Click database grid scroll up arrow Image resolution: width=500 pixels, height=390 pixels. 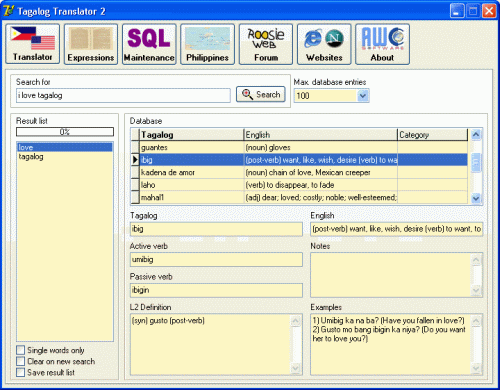476,135
